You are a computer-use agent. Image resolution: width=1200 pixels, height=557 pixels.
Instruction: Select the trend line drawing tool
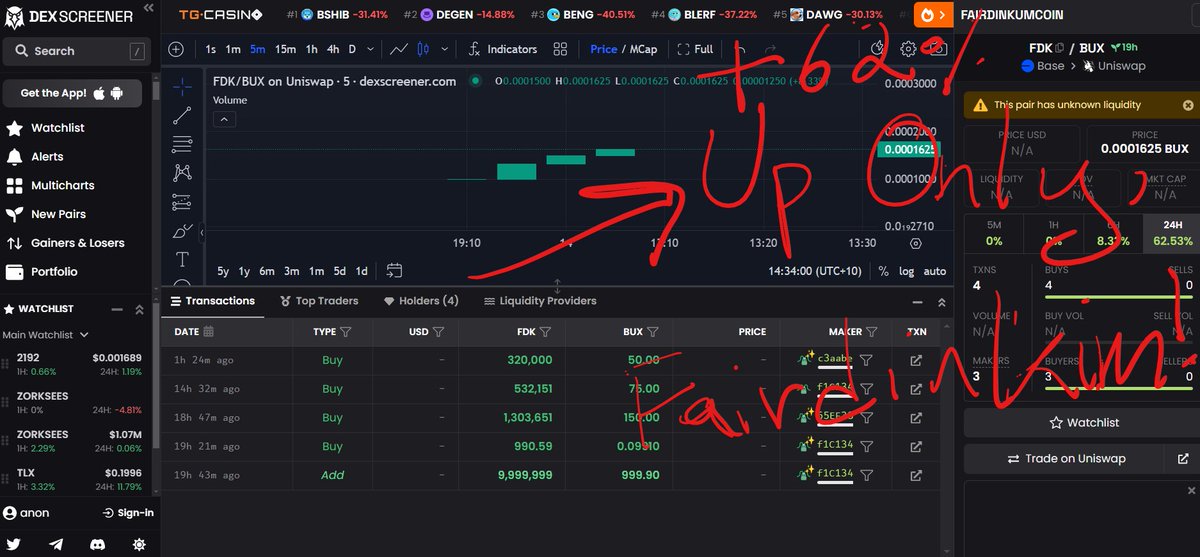pyautogui.click(x=182, y=116)
